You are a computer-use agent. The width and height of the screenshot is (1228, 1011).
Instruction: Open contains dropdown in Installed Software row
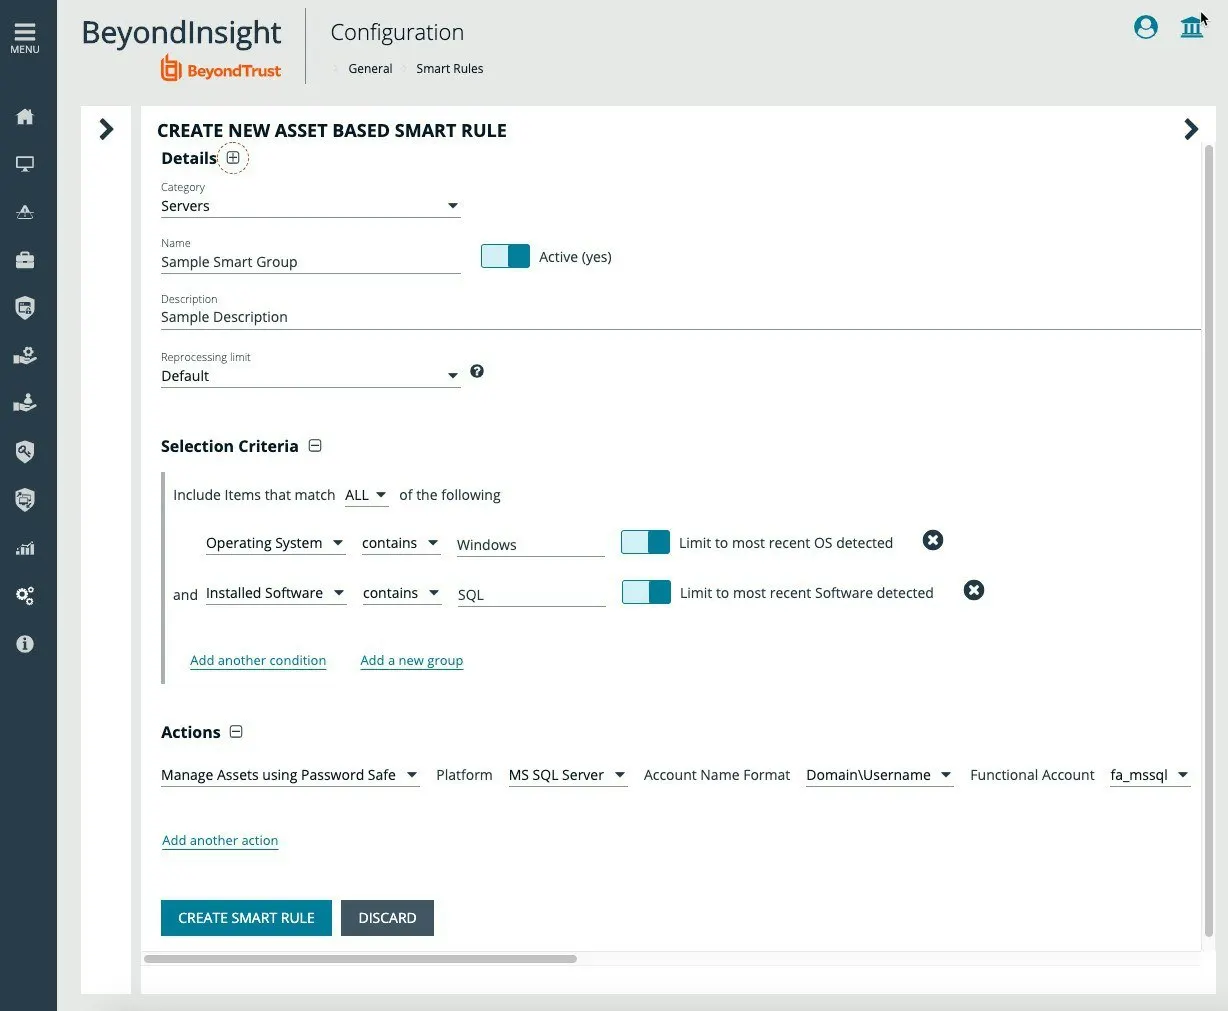click(402, 593)
